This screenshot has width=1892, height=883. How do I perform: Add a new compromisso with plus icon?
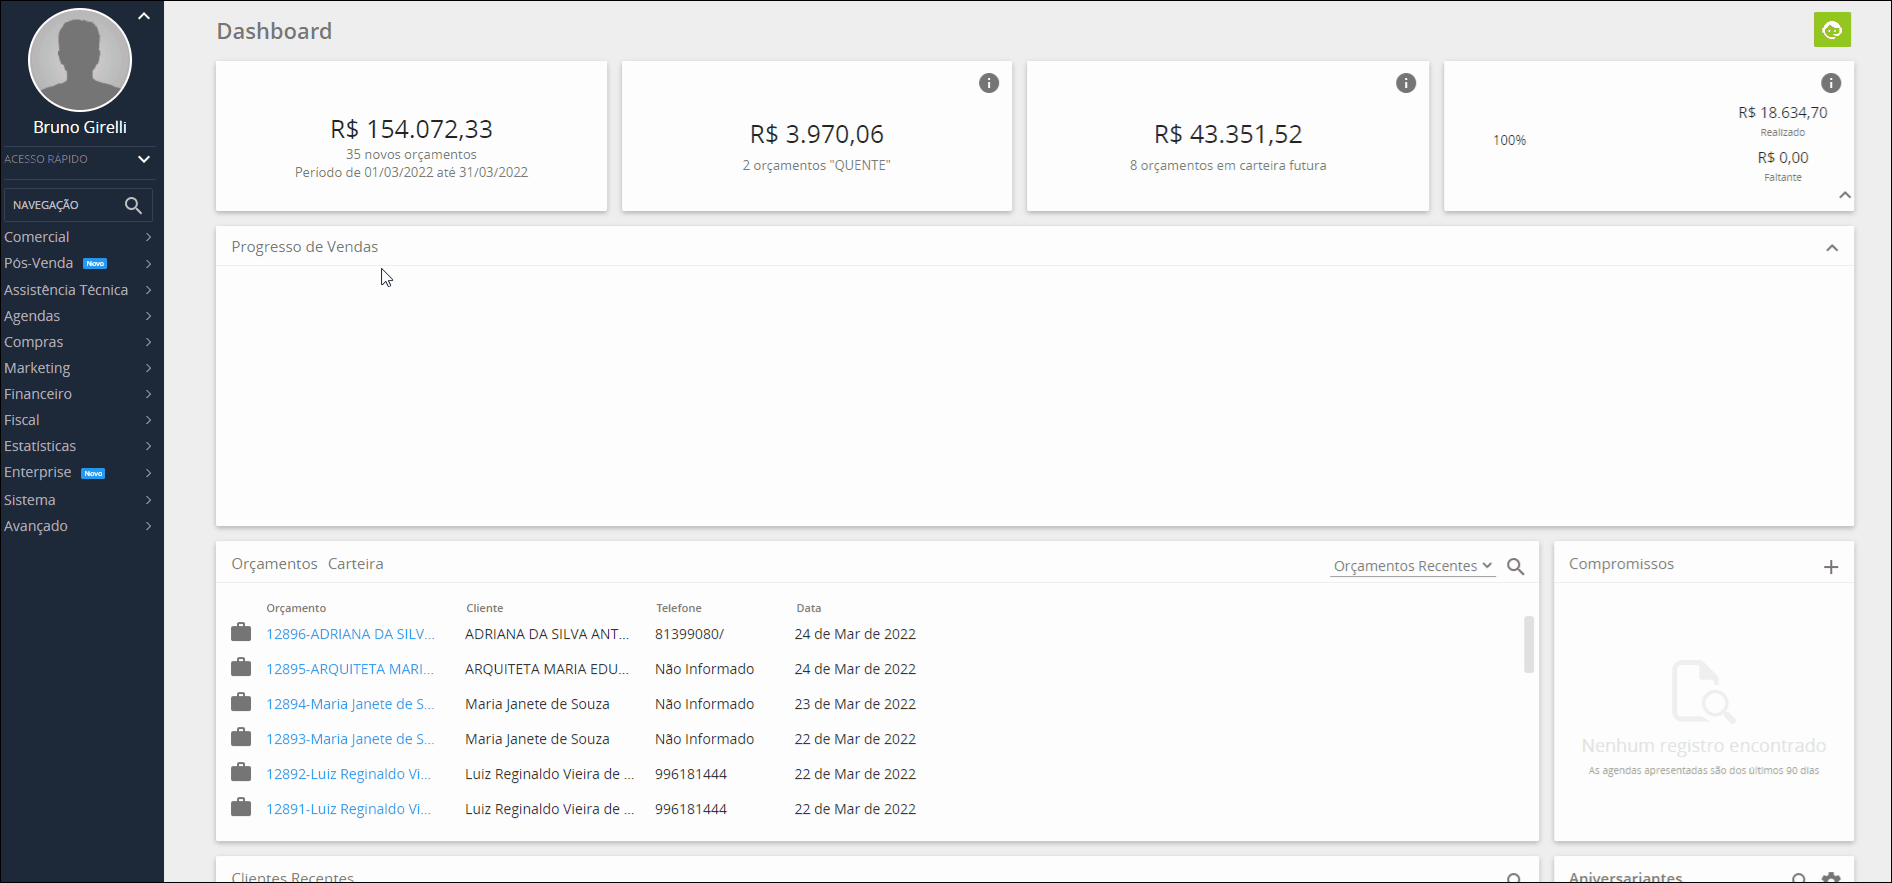(1831, 567)
